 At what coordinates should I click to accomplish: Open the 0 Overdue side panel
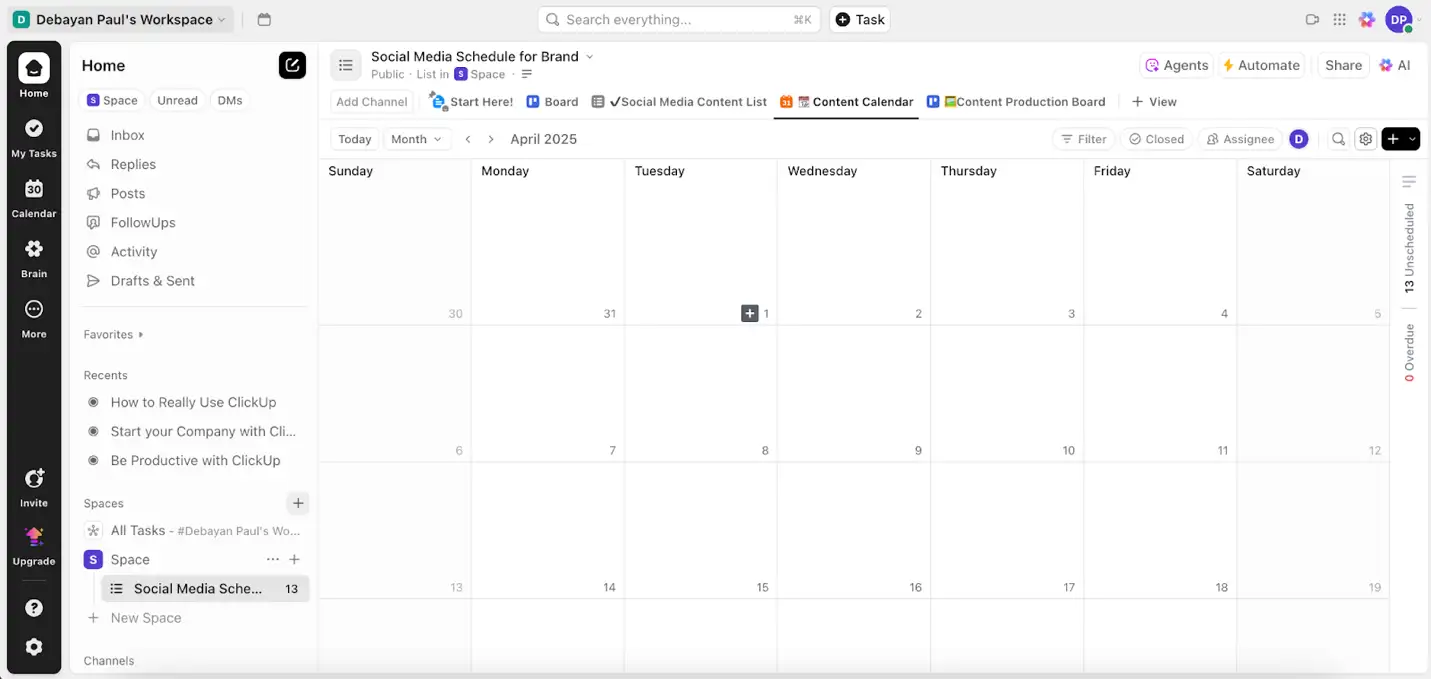1409,352
